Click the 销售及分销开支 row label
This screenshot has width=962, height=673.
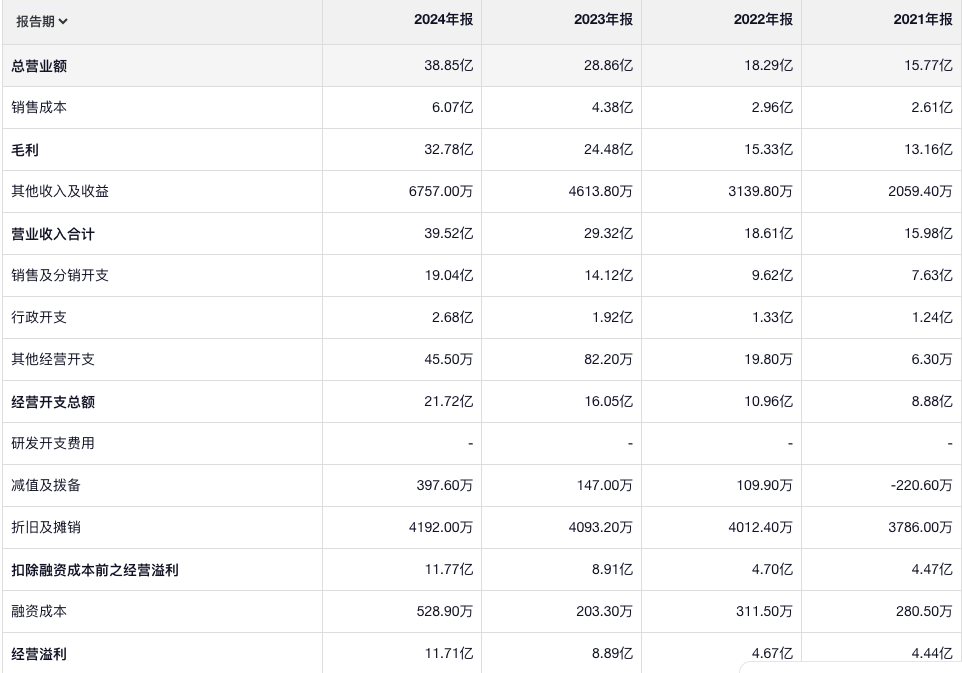[60, 275]
